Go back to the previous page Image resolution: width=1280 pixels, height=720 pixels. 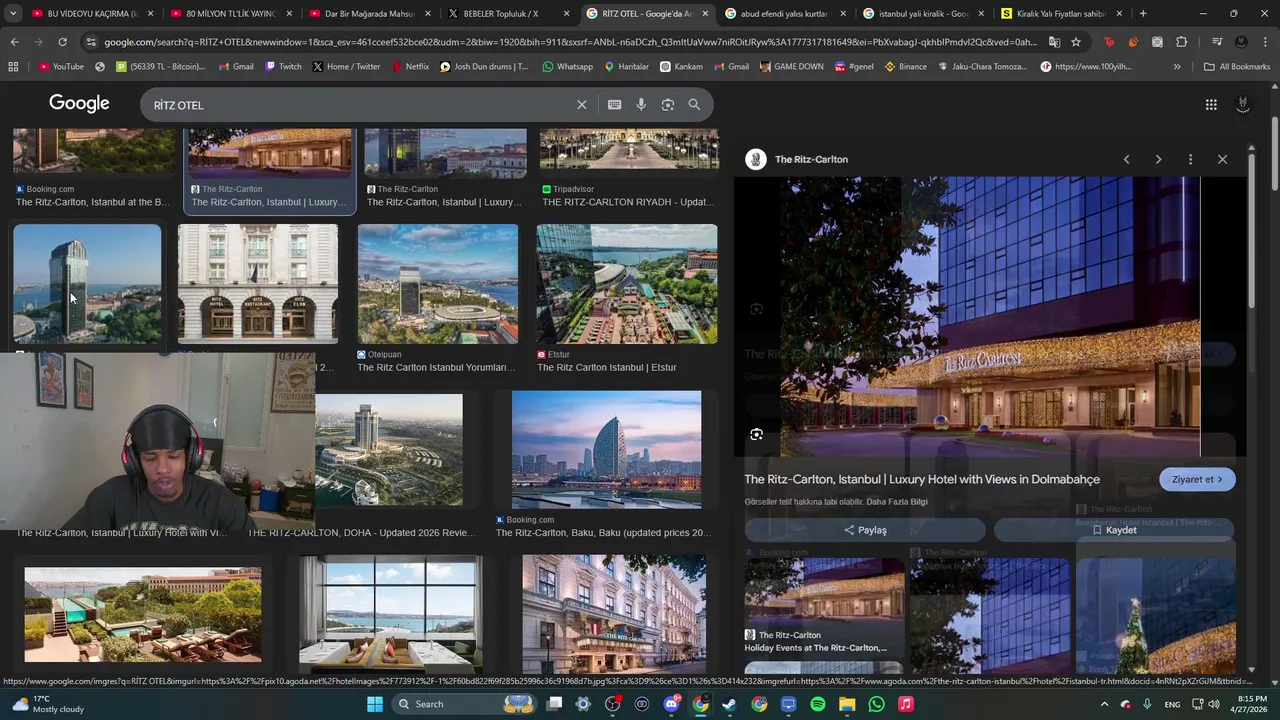tap(15, 42)
